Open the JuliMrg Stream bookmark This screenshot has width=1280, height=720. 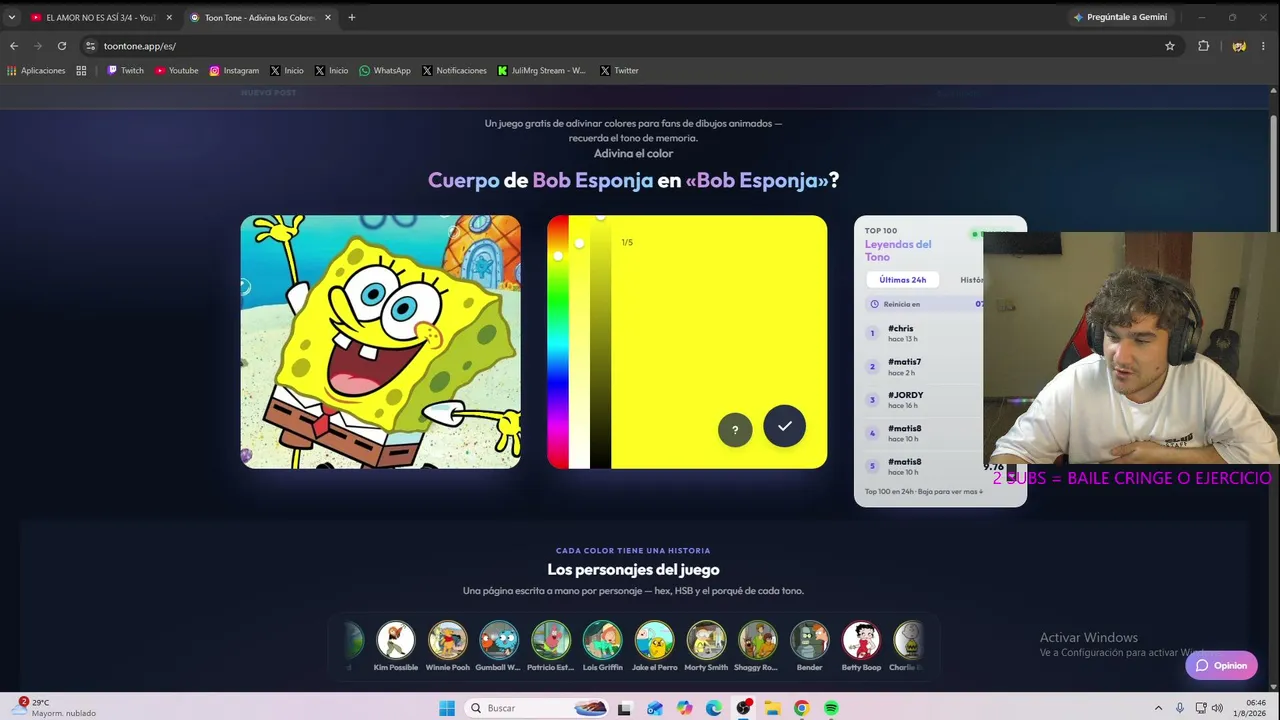click(542, 71)
